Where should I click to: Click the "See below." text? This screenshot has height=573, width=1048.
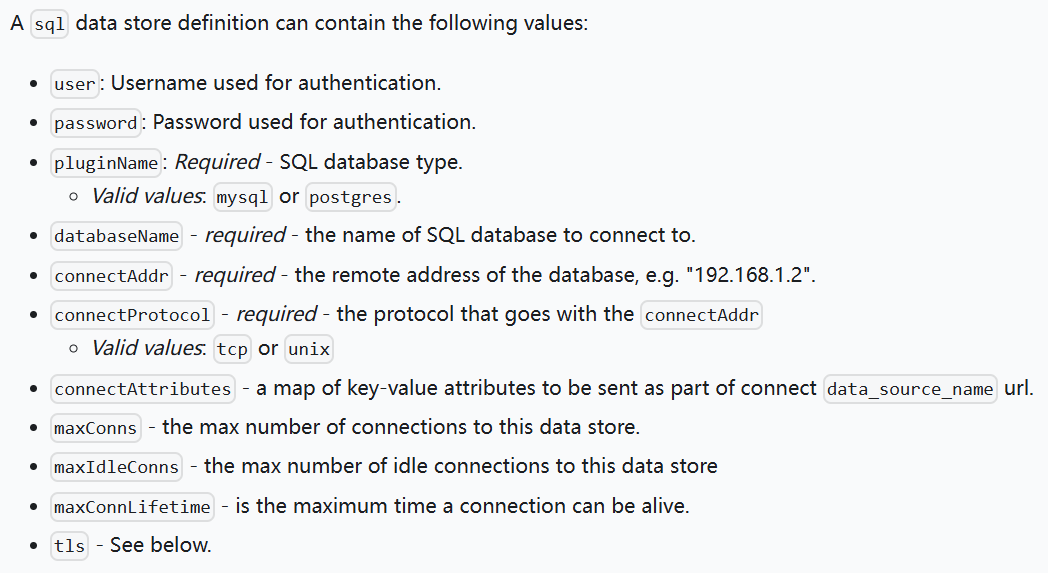click(x=160, y=546)
